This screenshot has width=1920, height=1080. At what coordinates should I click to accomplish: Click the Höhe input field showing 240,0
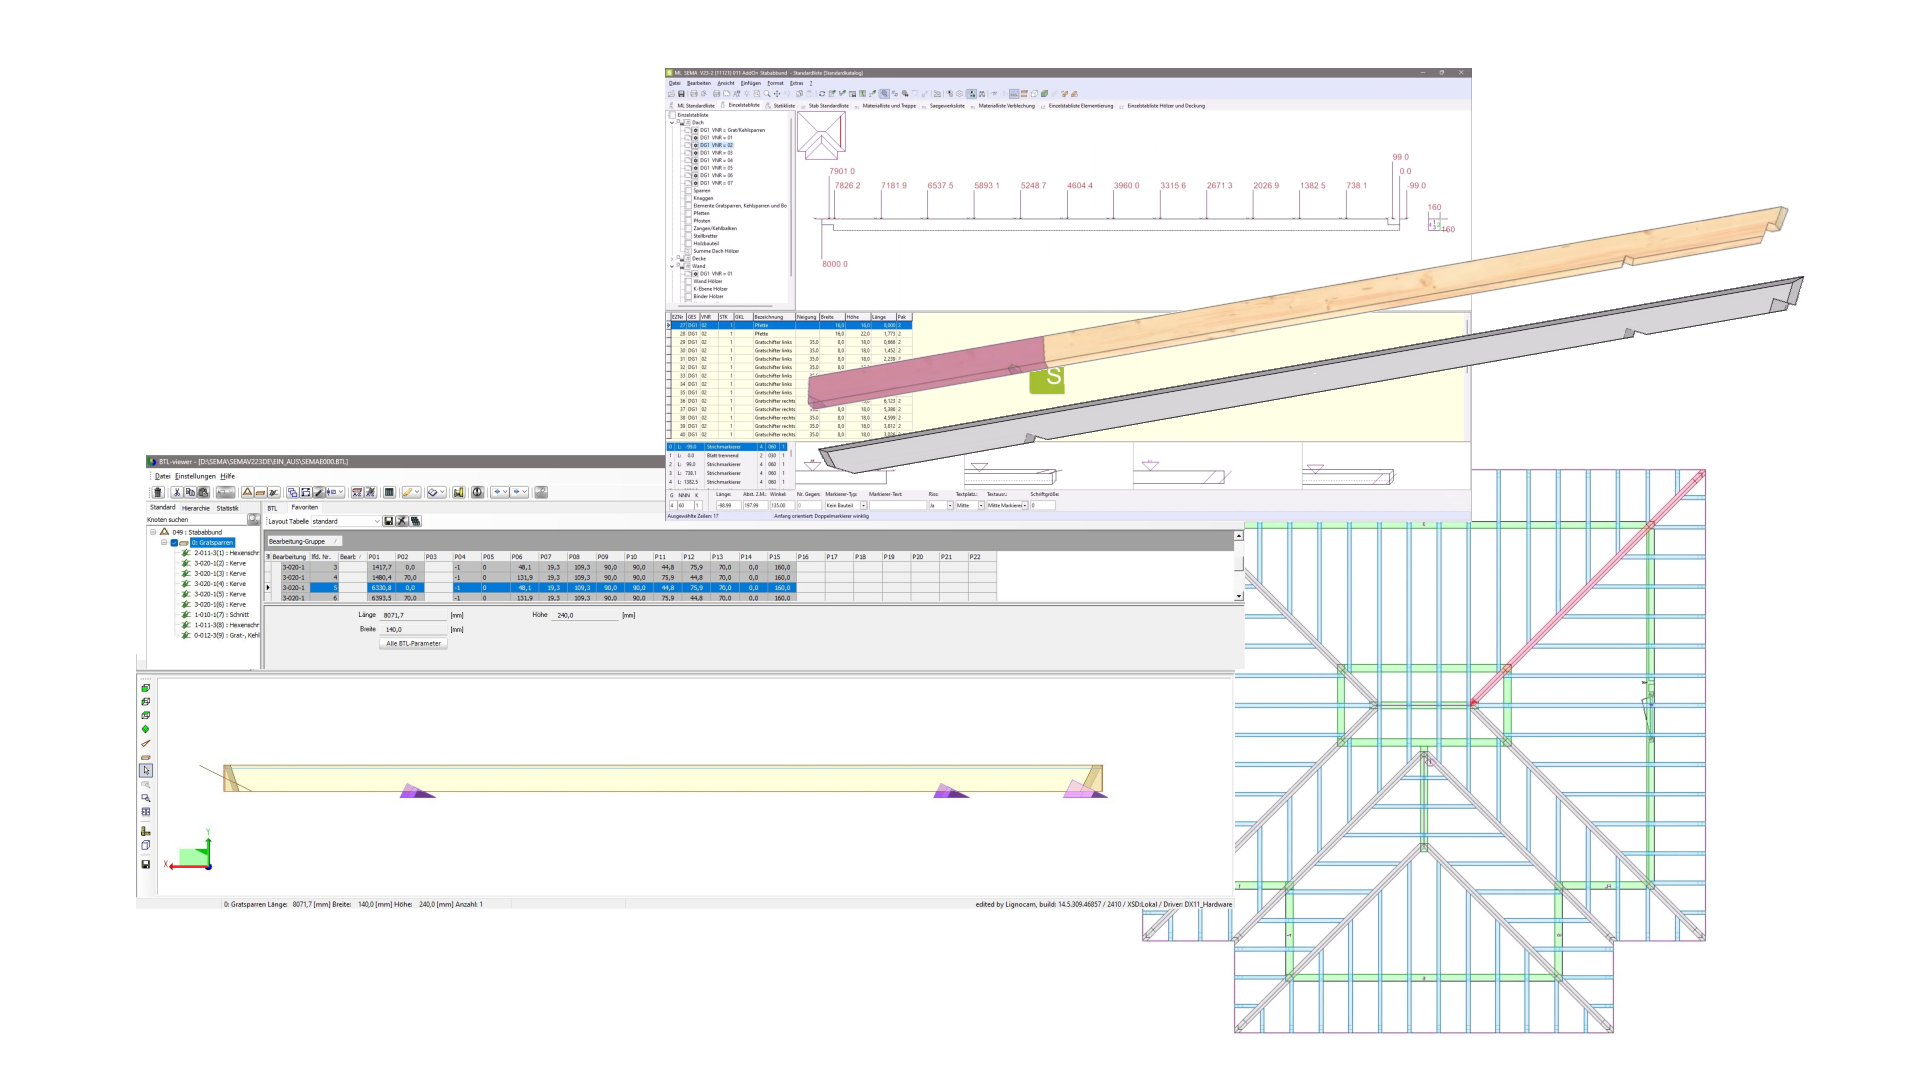587,616
